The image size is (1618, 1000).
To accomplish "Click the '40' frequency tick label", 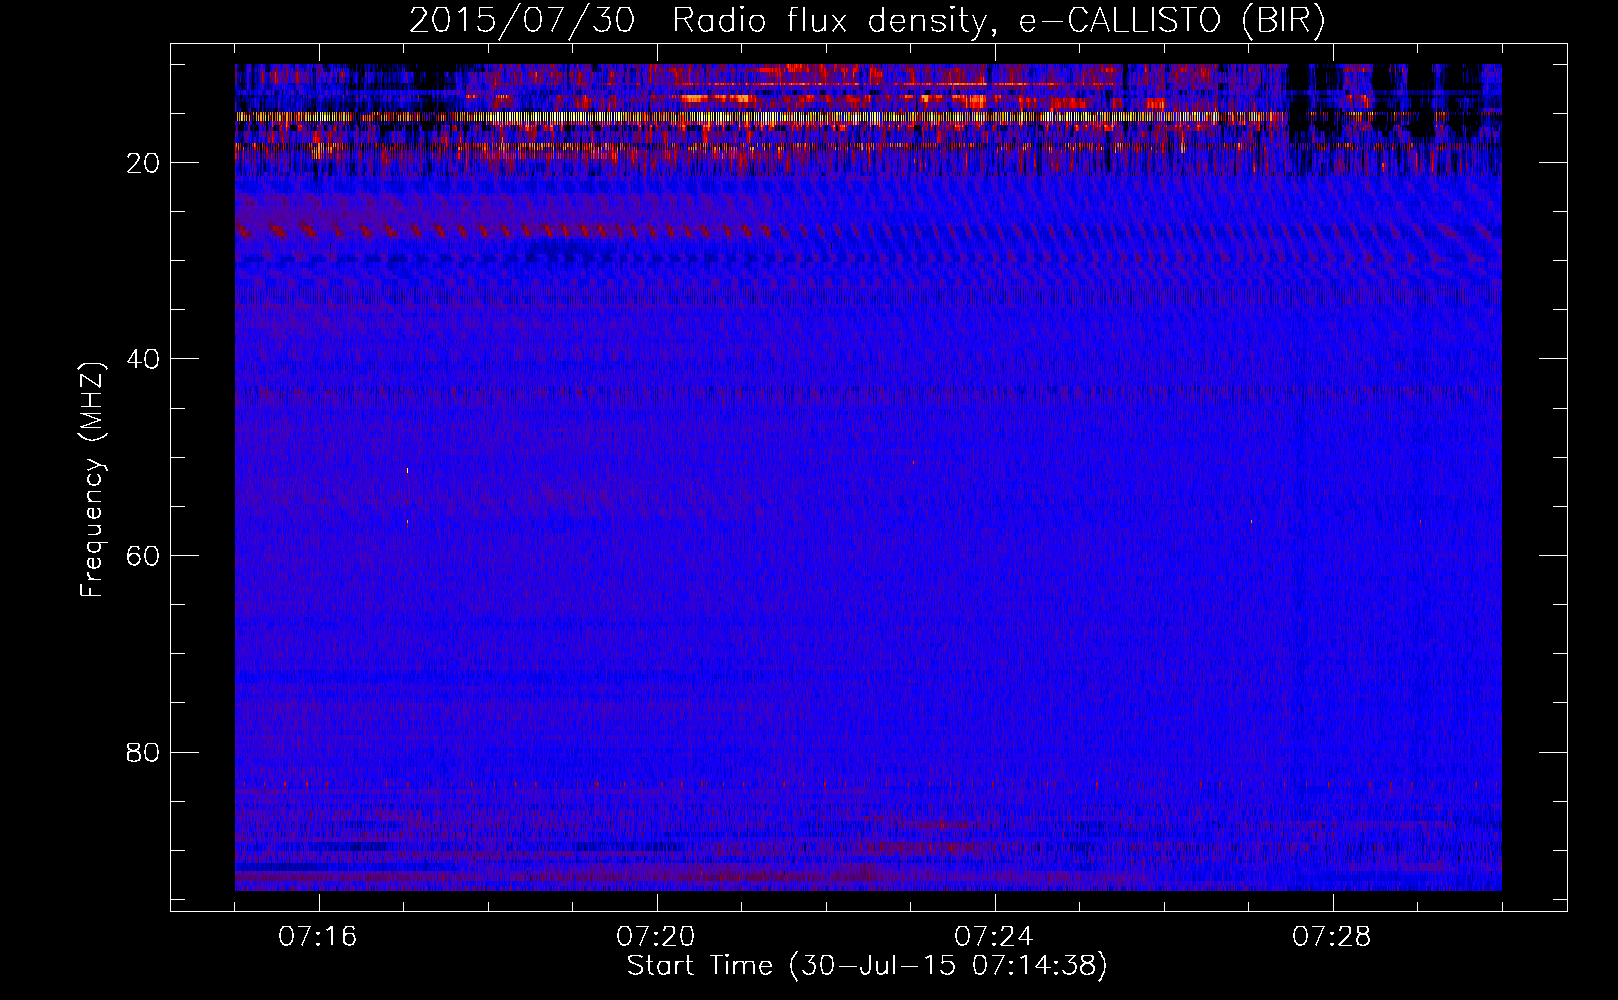I will 144,359.
